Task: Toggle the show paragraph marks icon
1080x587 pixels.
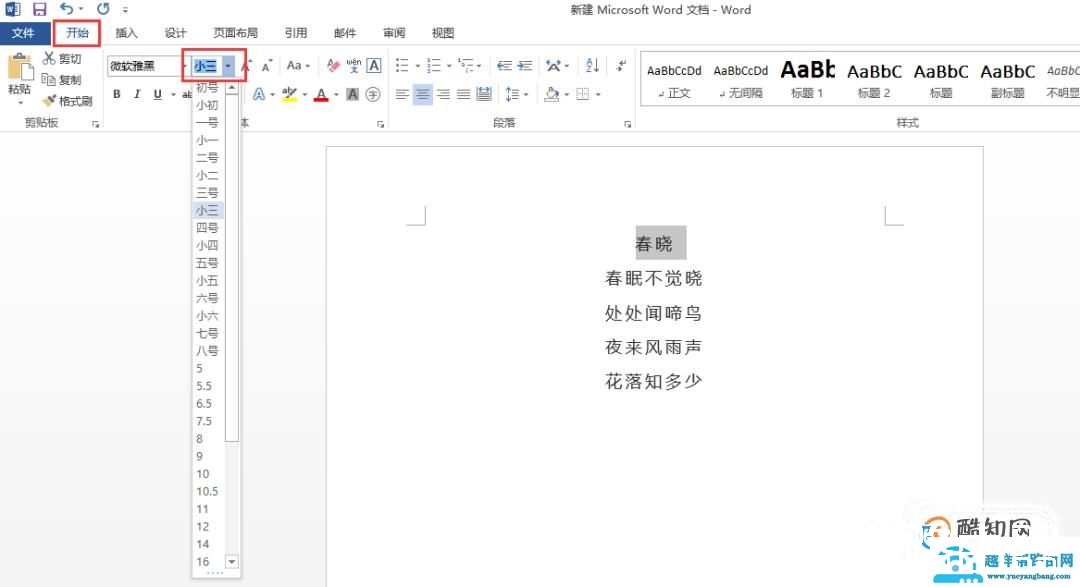Action: click(x=620, y=65)
